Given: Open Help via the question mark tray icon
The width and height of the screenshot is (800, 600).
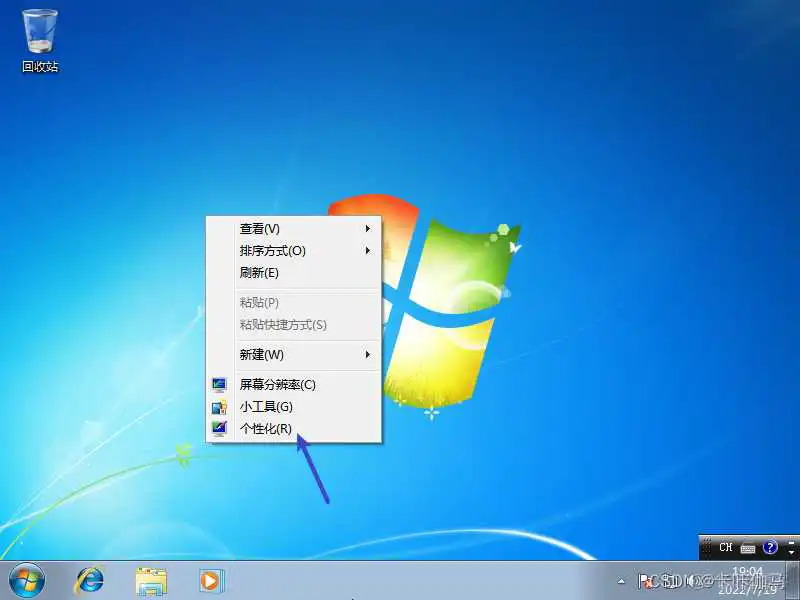Looking at the screenshot, I should point(768,548).
